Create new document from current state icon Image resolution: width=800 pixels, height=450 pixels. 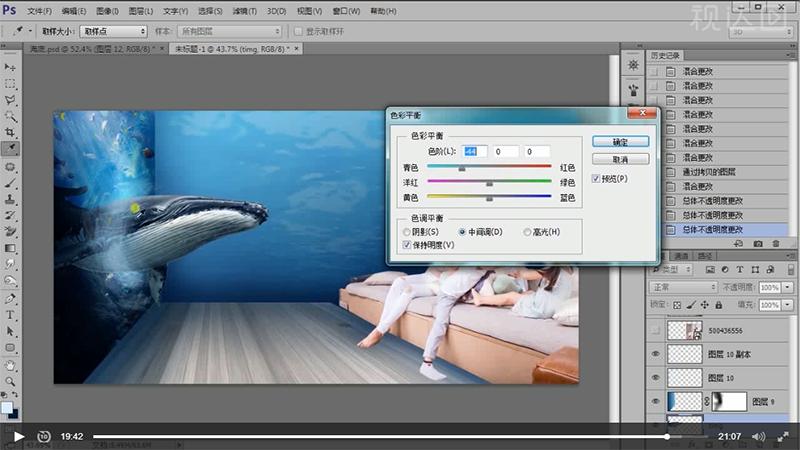(739, 244)
